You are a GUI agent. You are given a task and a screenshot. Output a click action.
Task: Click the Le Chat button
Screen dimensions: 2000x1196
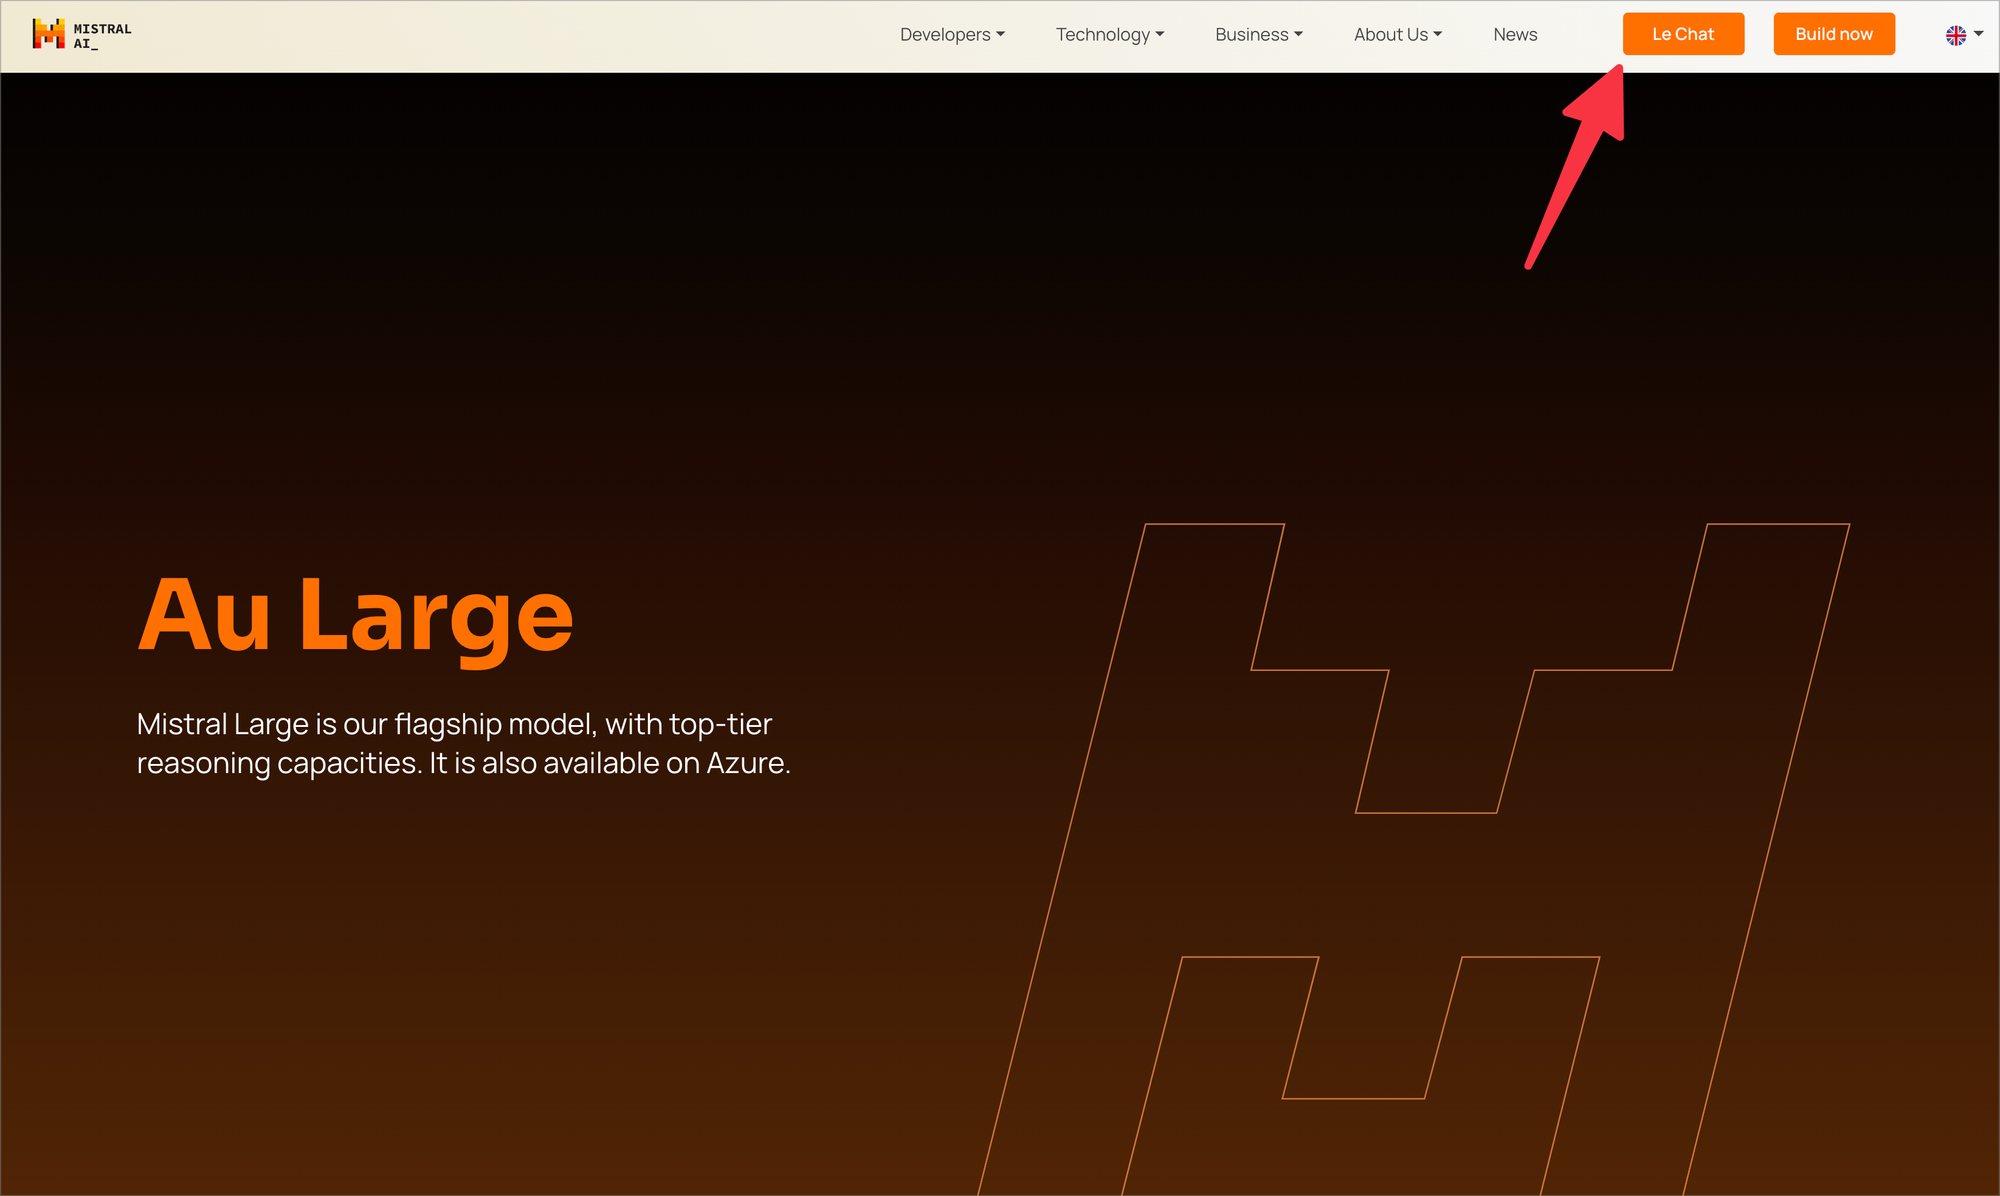(1683, 34)
